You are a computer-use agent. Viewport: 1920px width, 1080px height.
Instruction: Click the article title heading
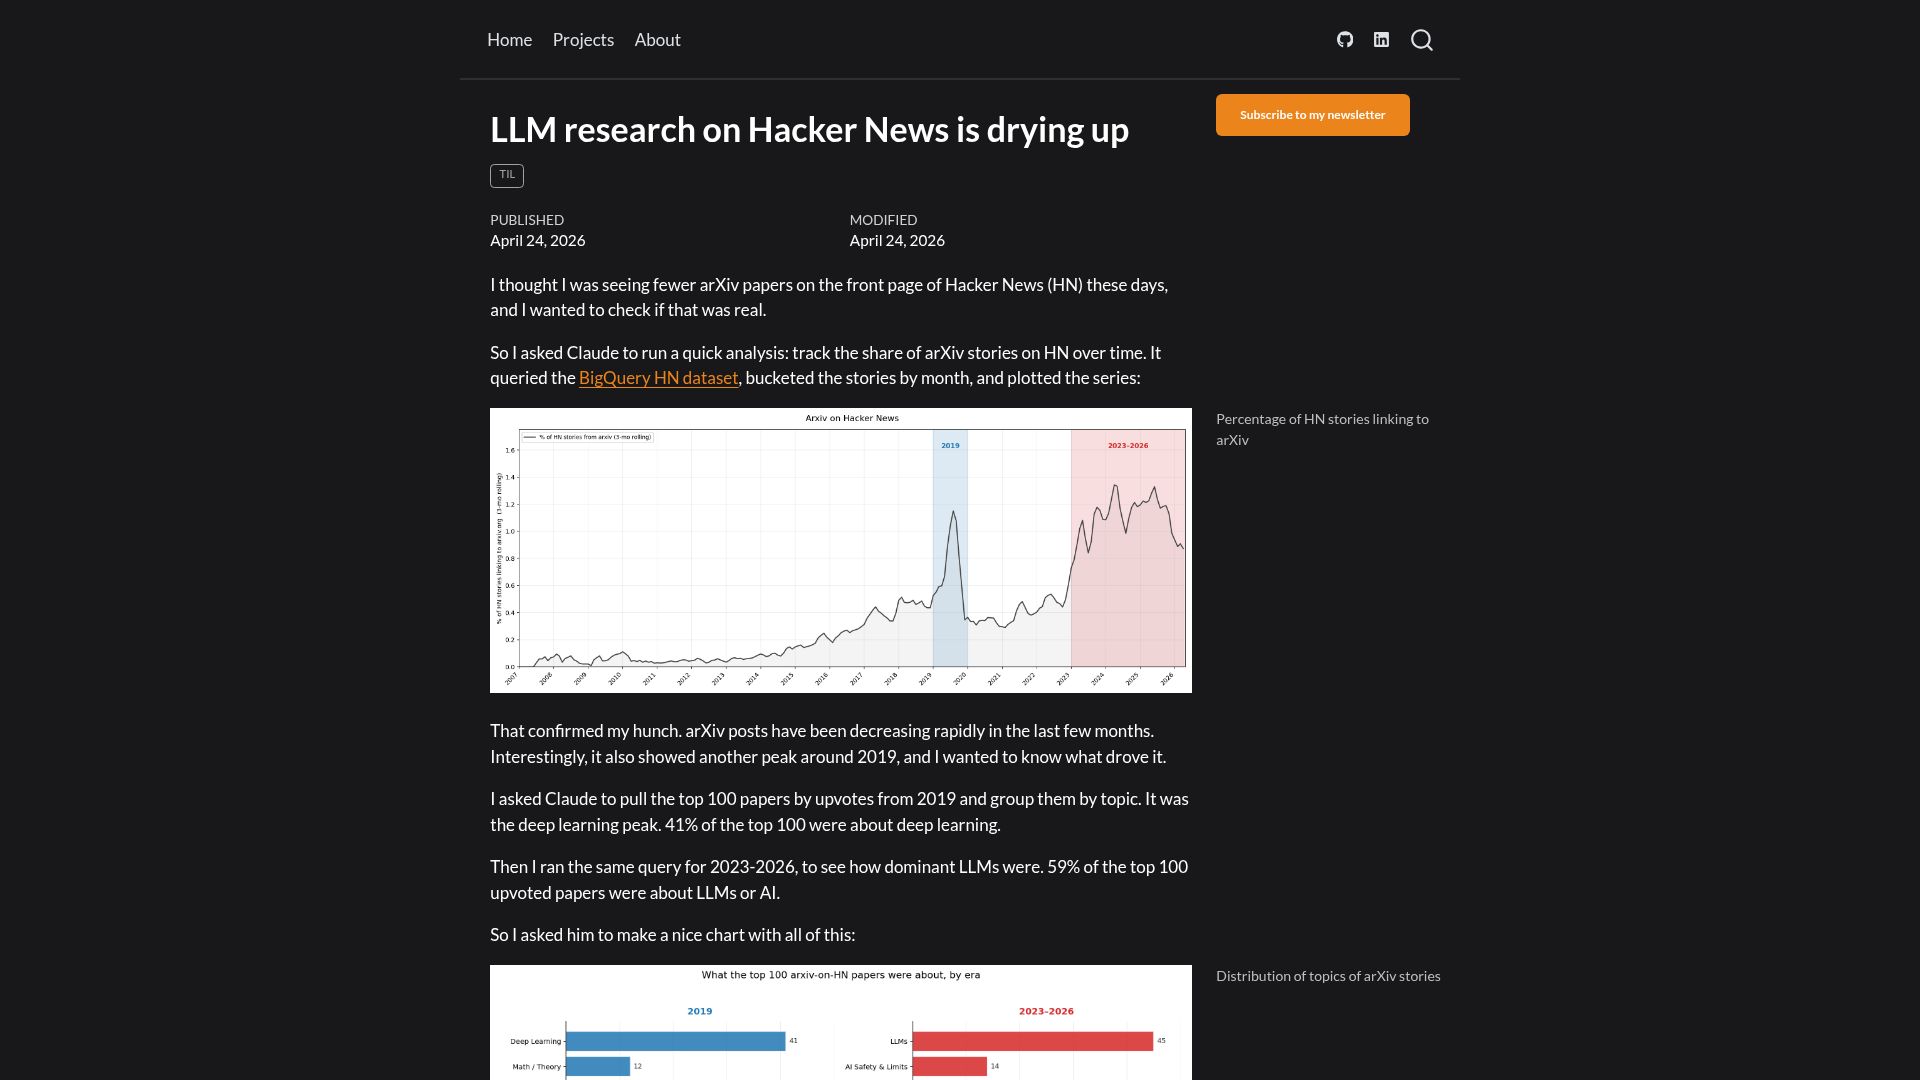[x=809, y=130]
